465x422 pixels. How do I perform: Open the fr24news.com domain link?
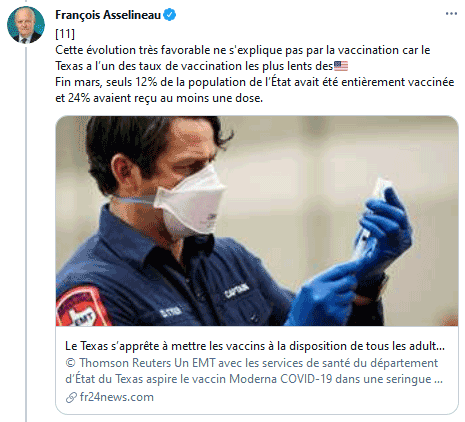(117, 397)
